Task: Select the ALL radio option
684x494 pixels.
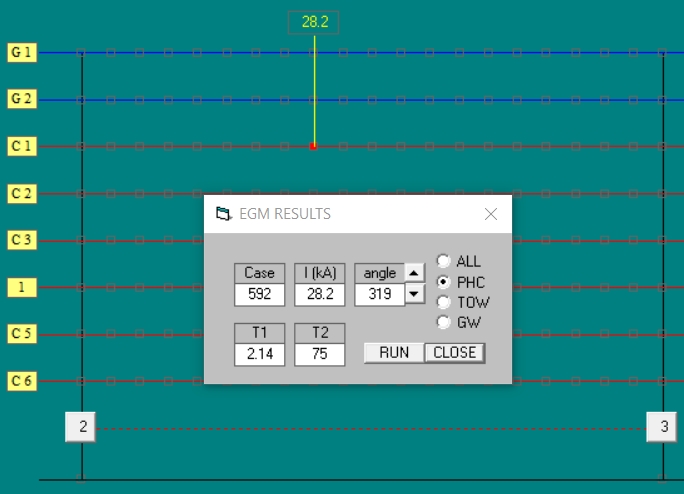Action: [x=443, y=261]
